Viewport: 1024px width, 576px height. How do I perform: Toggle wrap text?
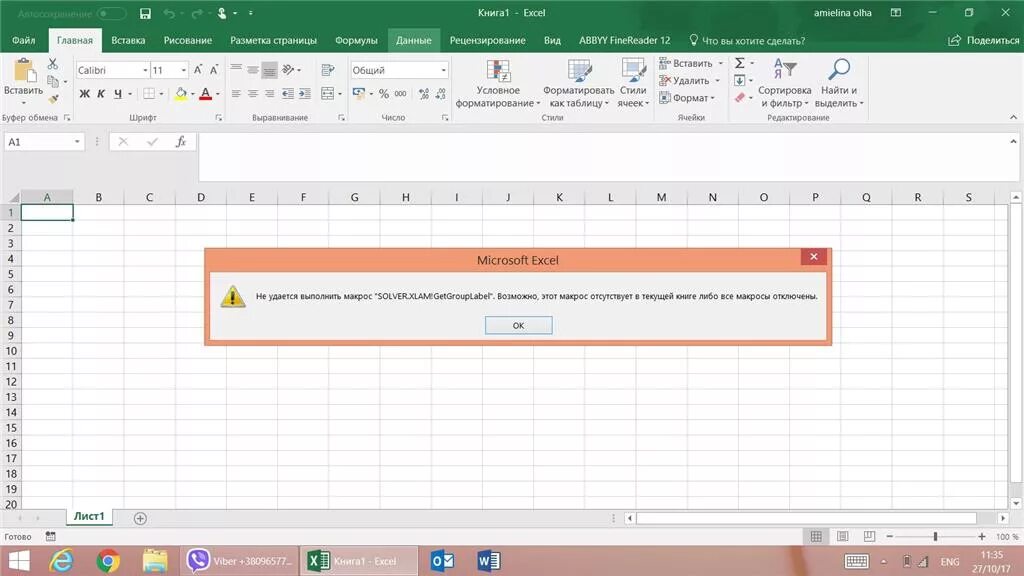click(x=328, y=70)
